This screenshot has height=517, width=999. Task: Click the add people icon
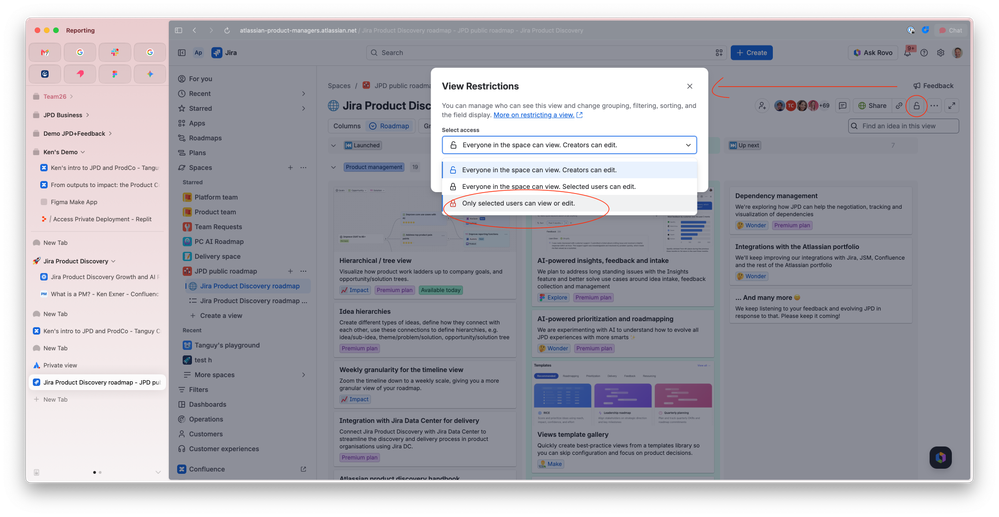coord(761,106)
